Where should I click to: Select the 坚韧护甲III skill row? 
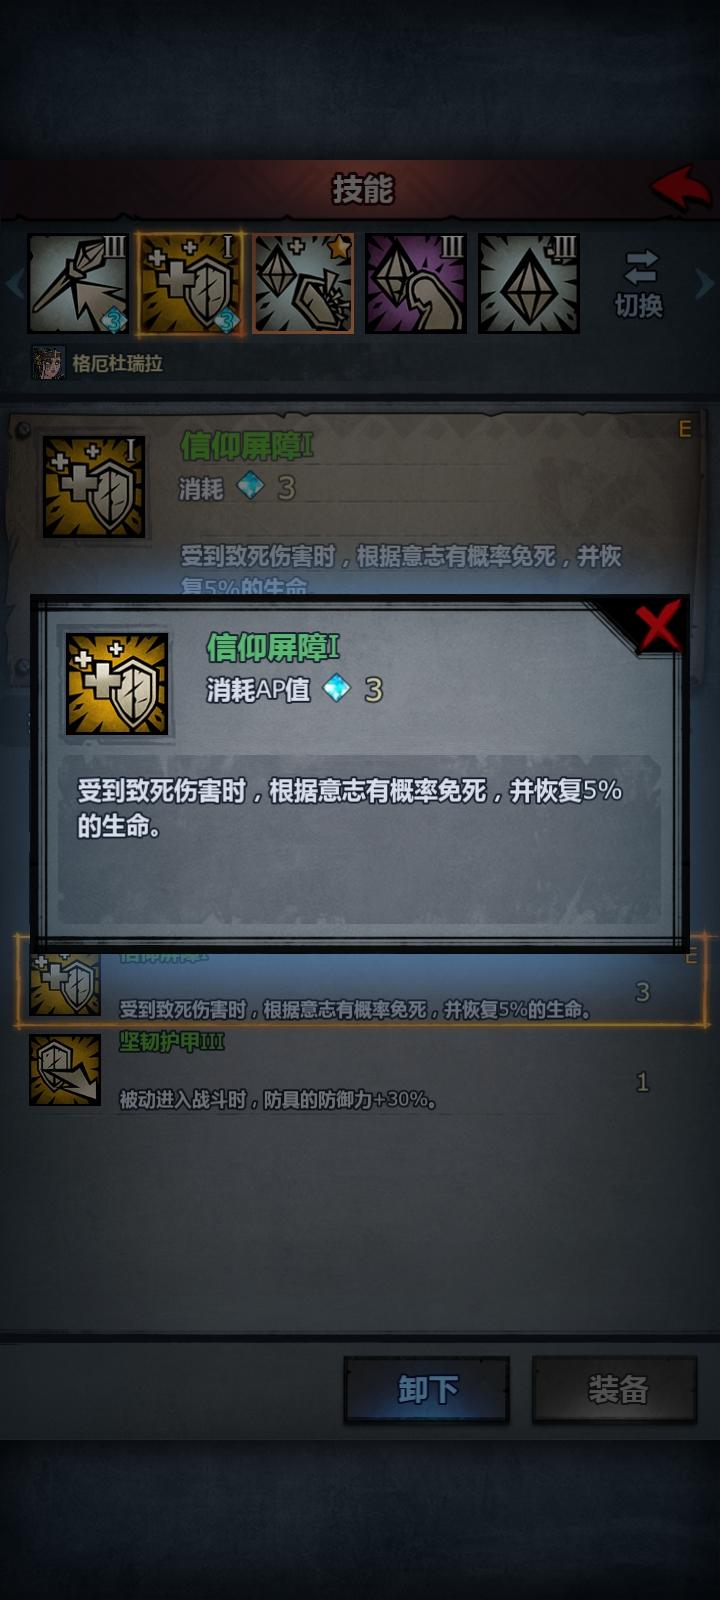pyautogui.click(x=360, y=1072)
